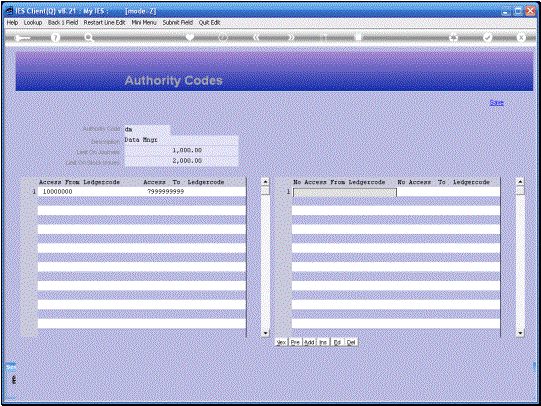Viewport: 541px width, 406px height.
Task: Click the Save link
Action: (496, 103)
